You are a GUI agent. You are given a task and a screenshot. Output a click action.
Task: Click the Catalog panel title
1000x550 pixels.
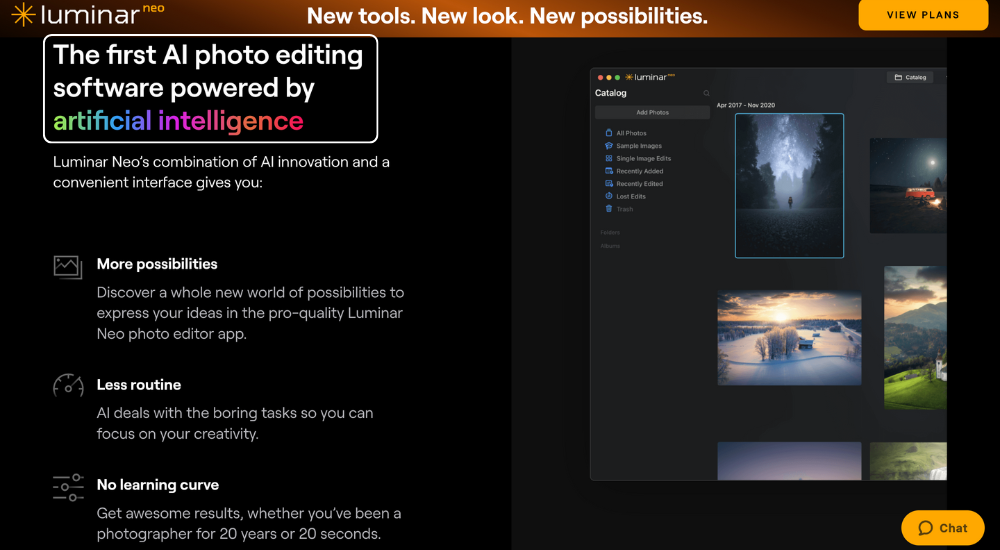610,93
